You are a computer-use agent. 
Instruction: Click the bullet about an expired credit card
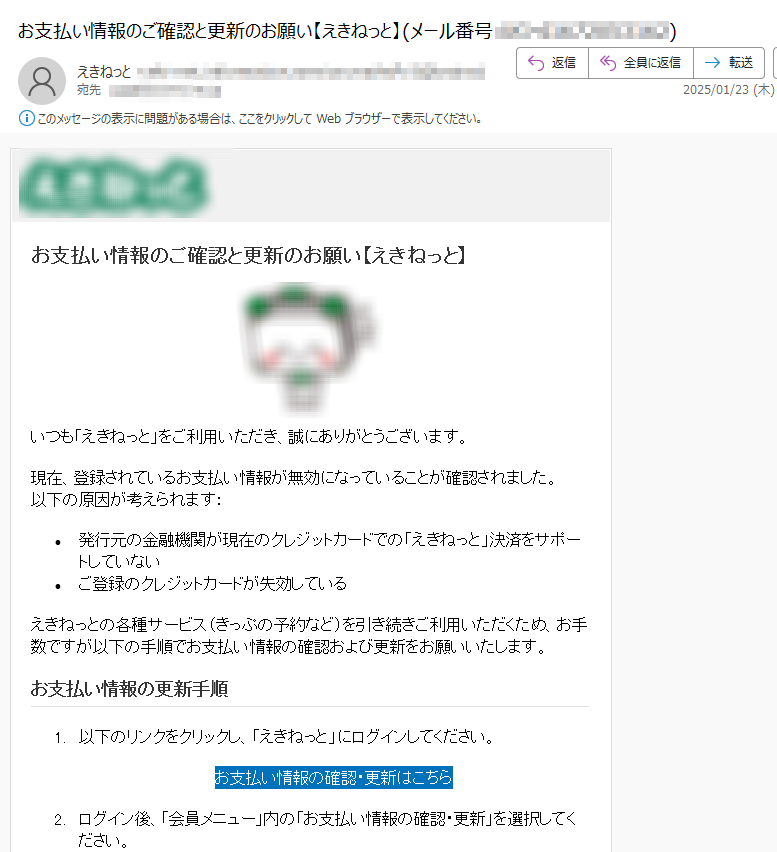click(x=212, y=584)
